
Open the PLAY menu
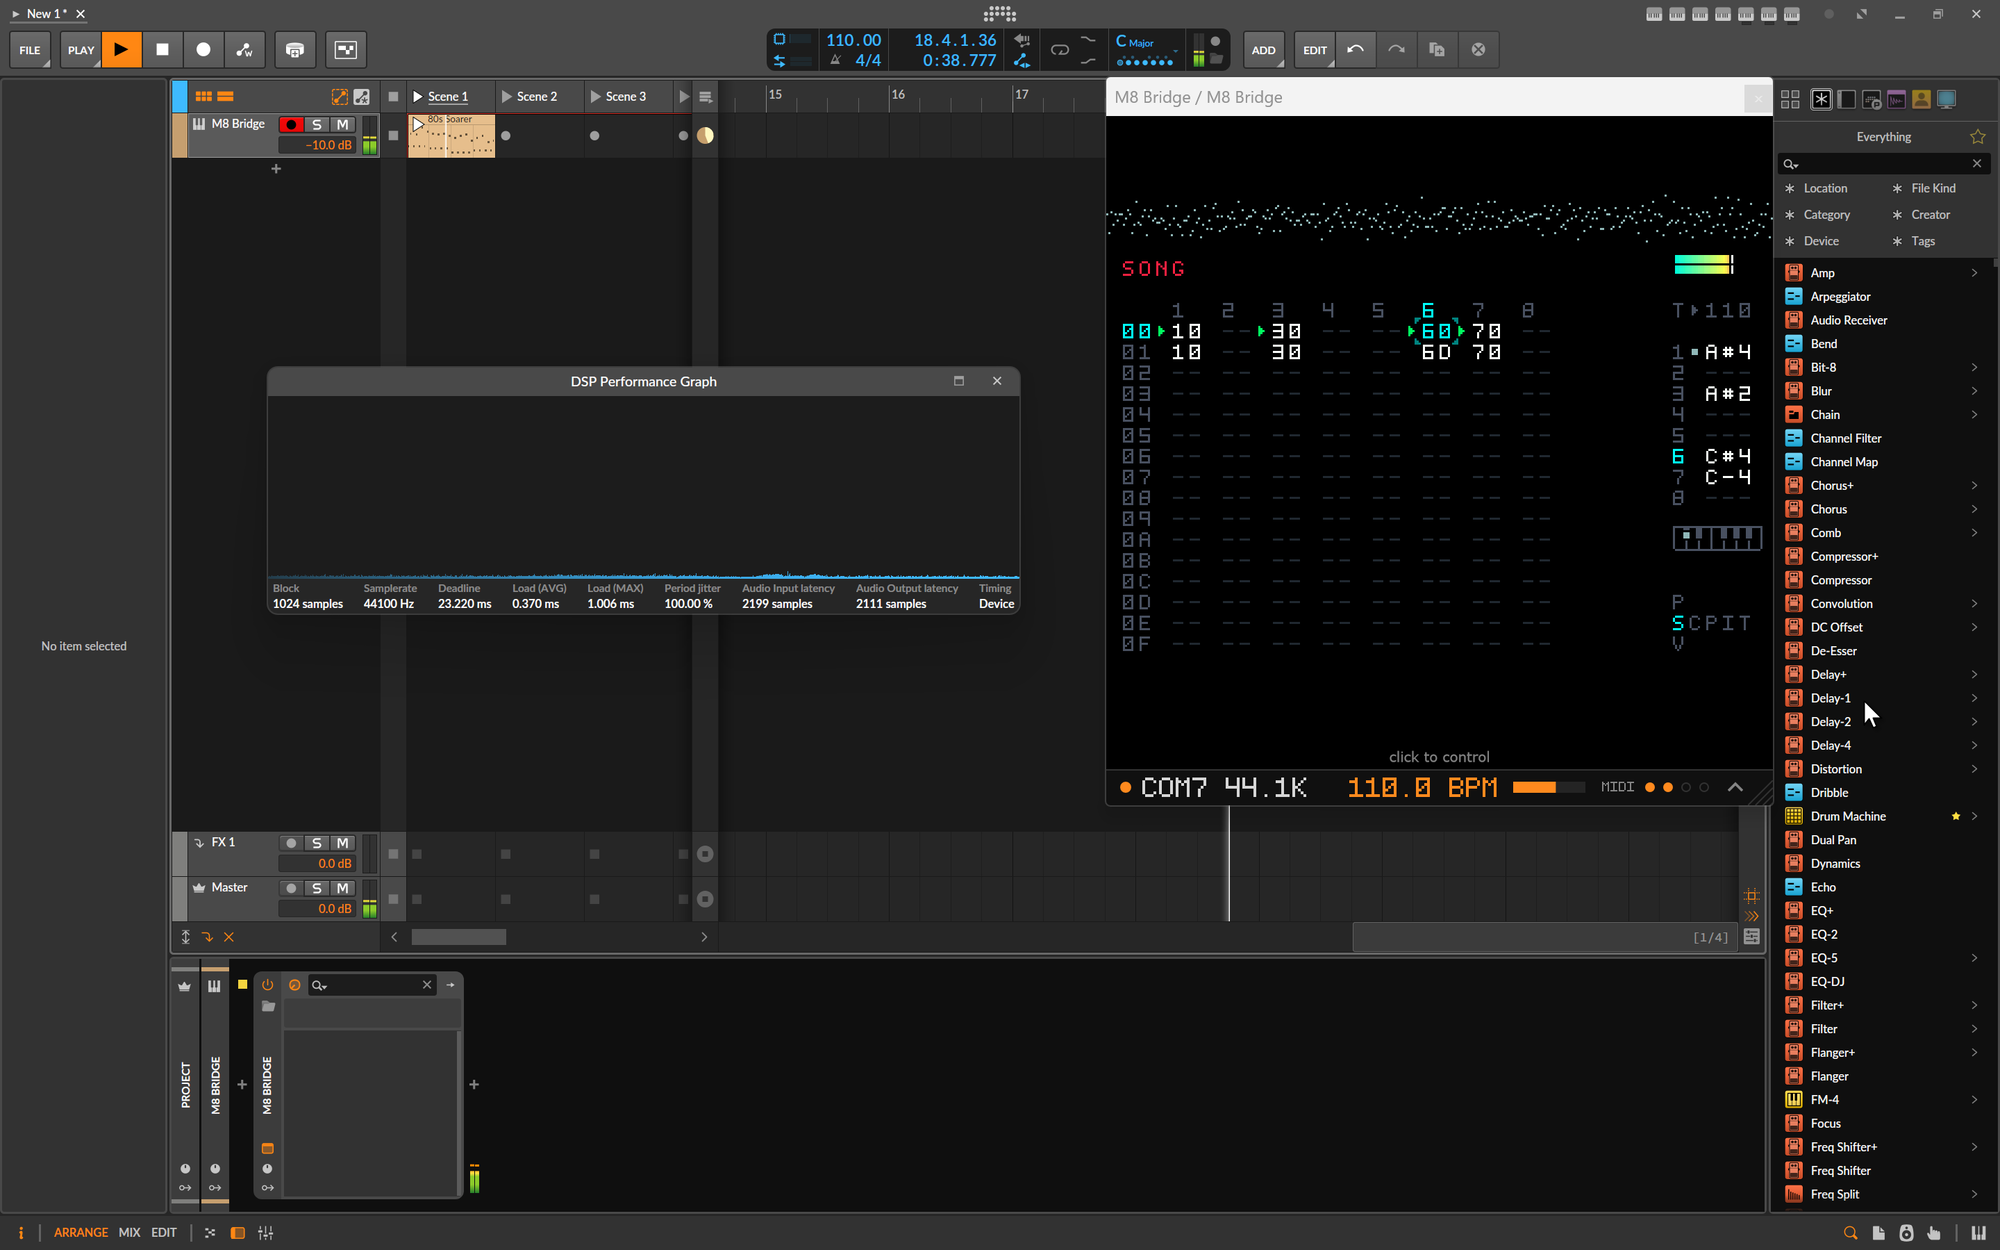(81, 49)
